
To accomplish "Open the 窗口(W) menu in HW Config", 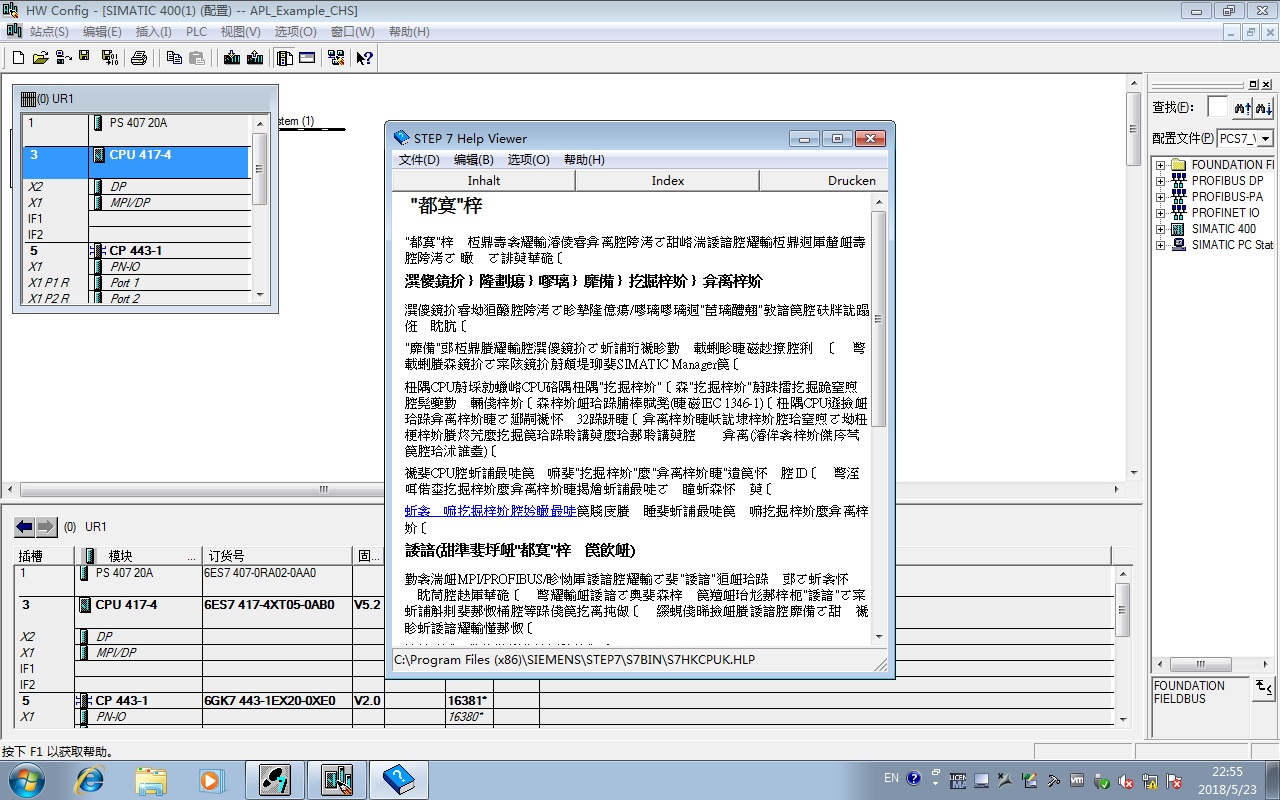I will point(352,32).
